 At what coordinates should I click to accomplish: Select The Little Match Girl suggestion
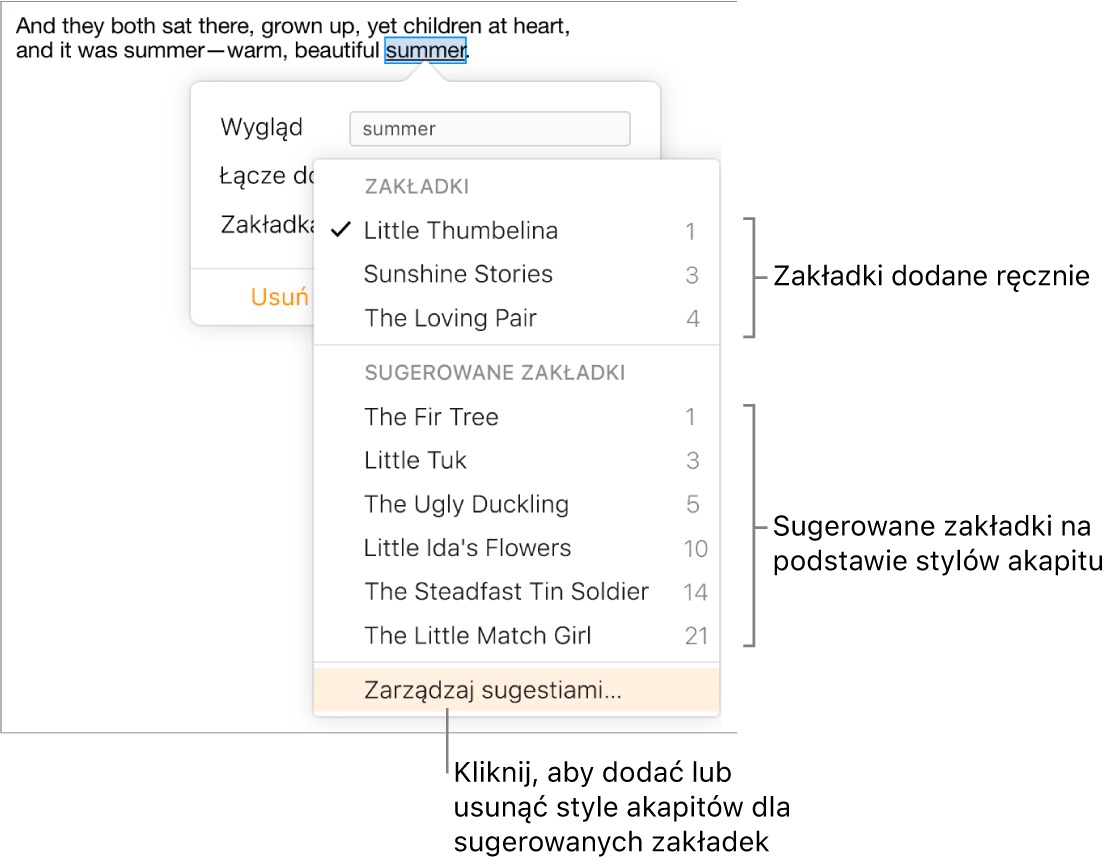478,636
